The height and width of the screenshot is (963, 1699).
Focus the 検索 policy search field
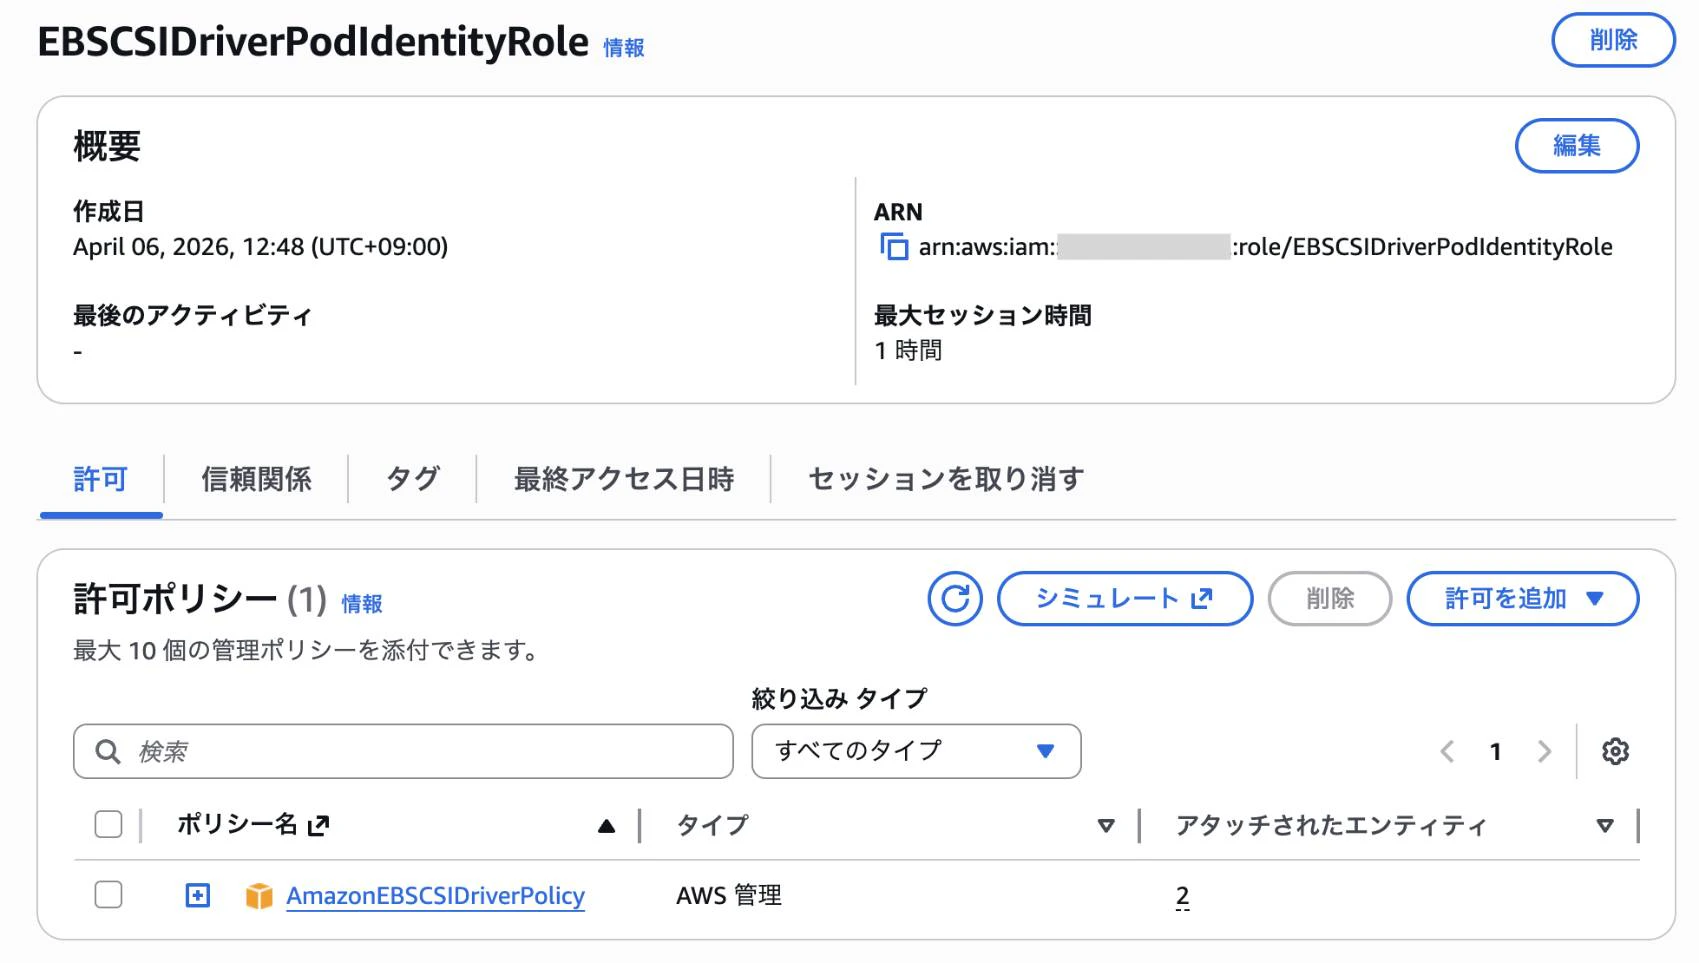click(x=403, y=751)
